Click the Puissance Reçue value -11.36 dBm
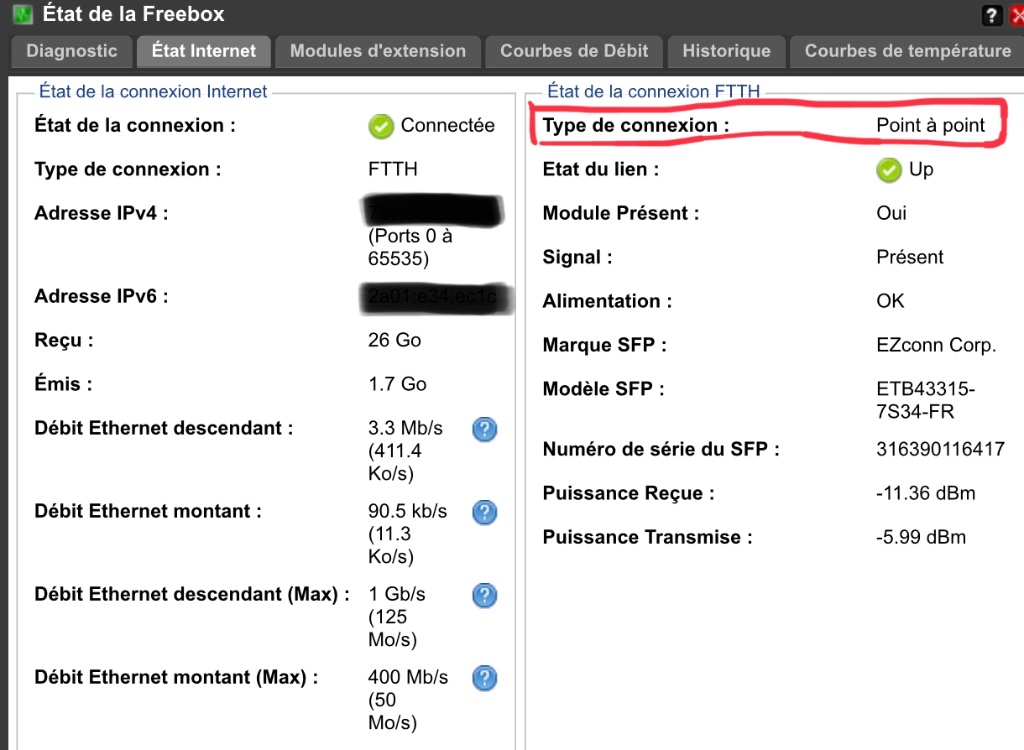The height and width of the screenshot is (750, 1024). (x=925, y=494)
